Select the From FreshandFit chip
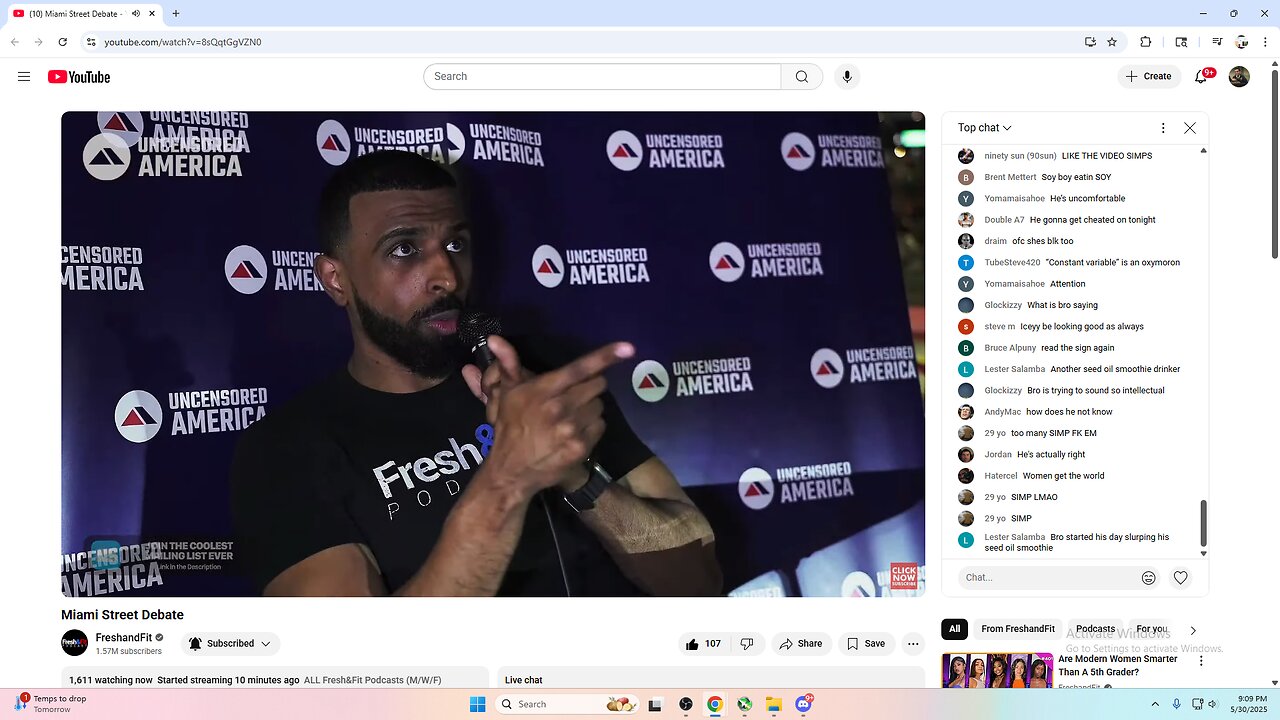Viewport: 1280px width, 720px height. [x=1018, y=629]
